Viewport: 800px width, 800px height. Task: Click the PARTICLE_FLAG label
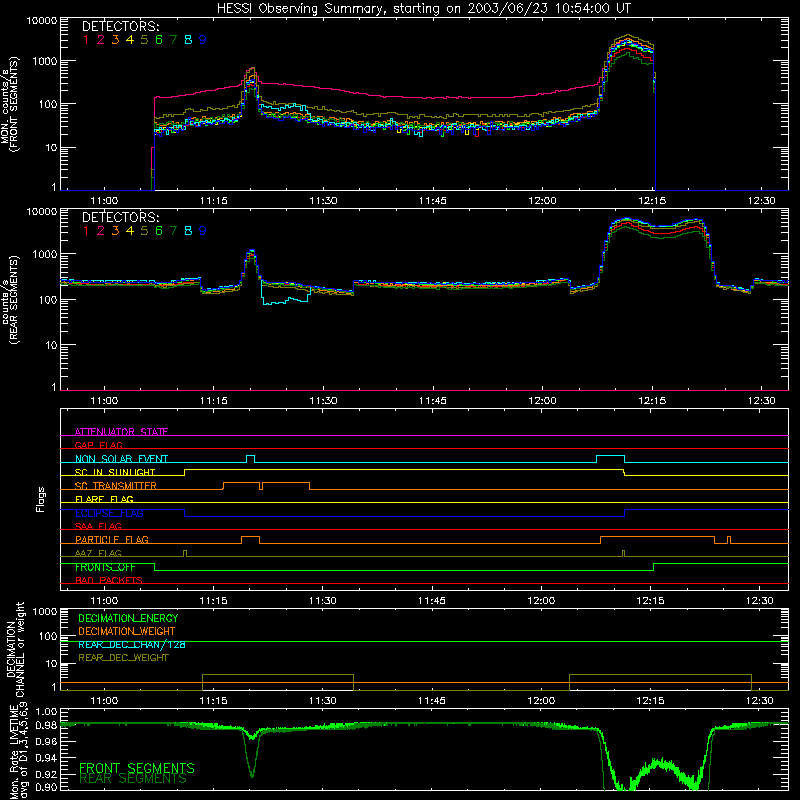[x=112, y=539]
